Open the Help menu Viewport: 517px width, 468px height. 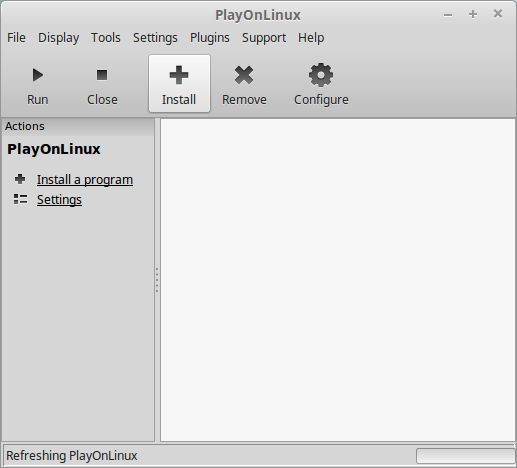pyautogui.click(x=311, y=38)
